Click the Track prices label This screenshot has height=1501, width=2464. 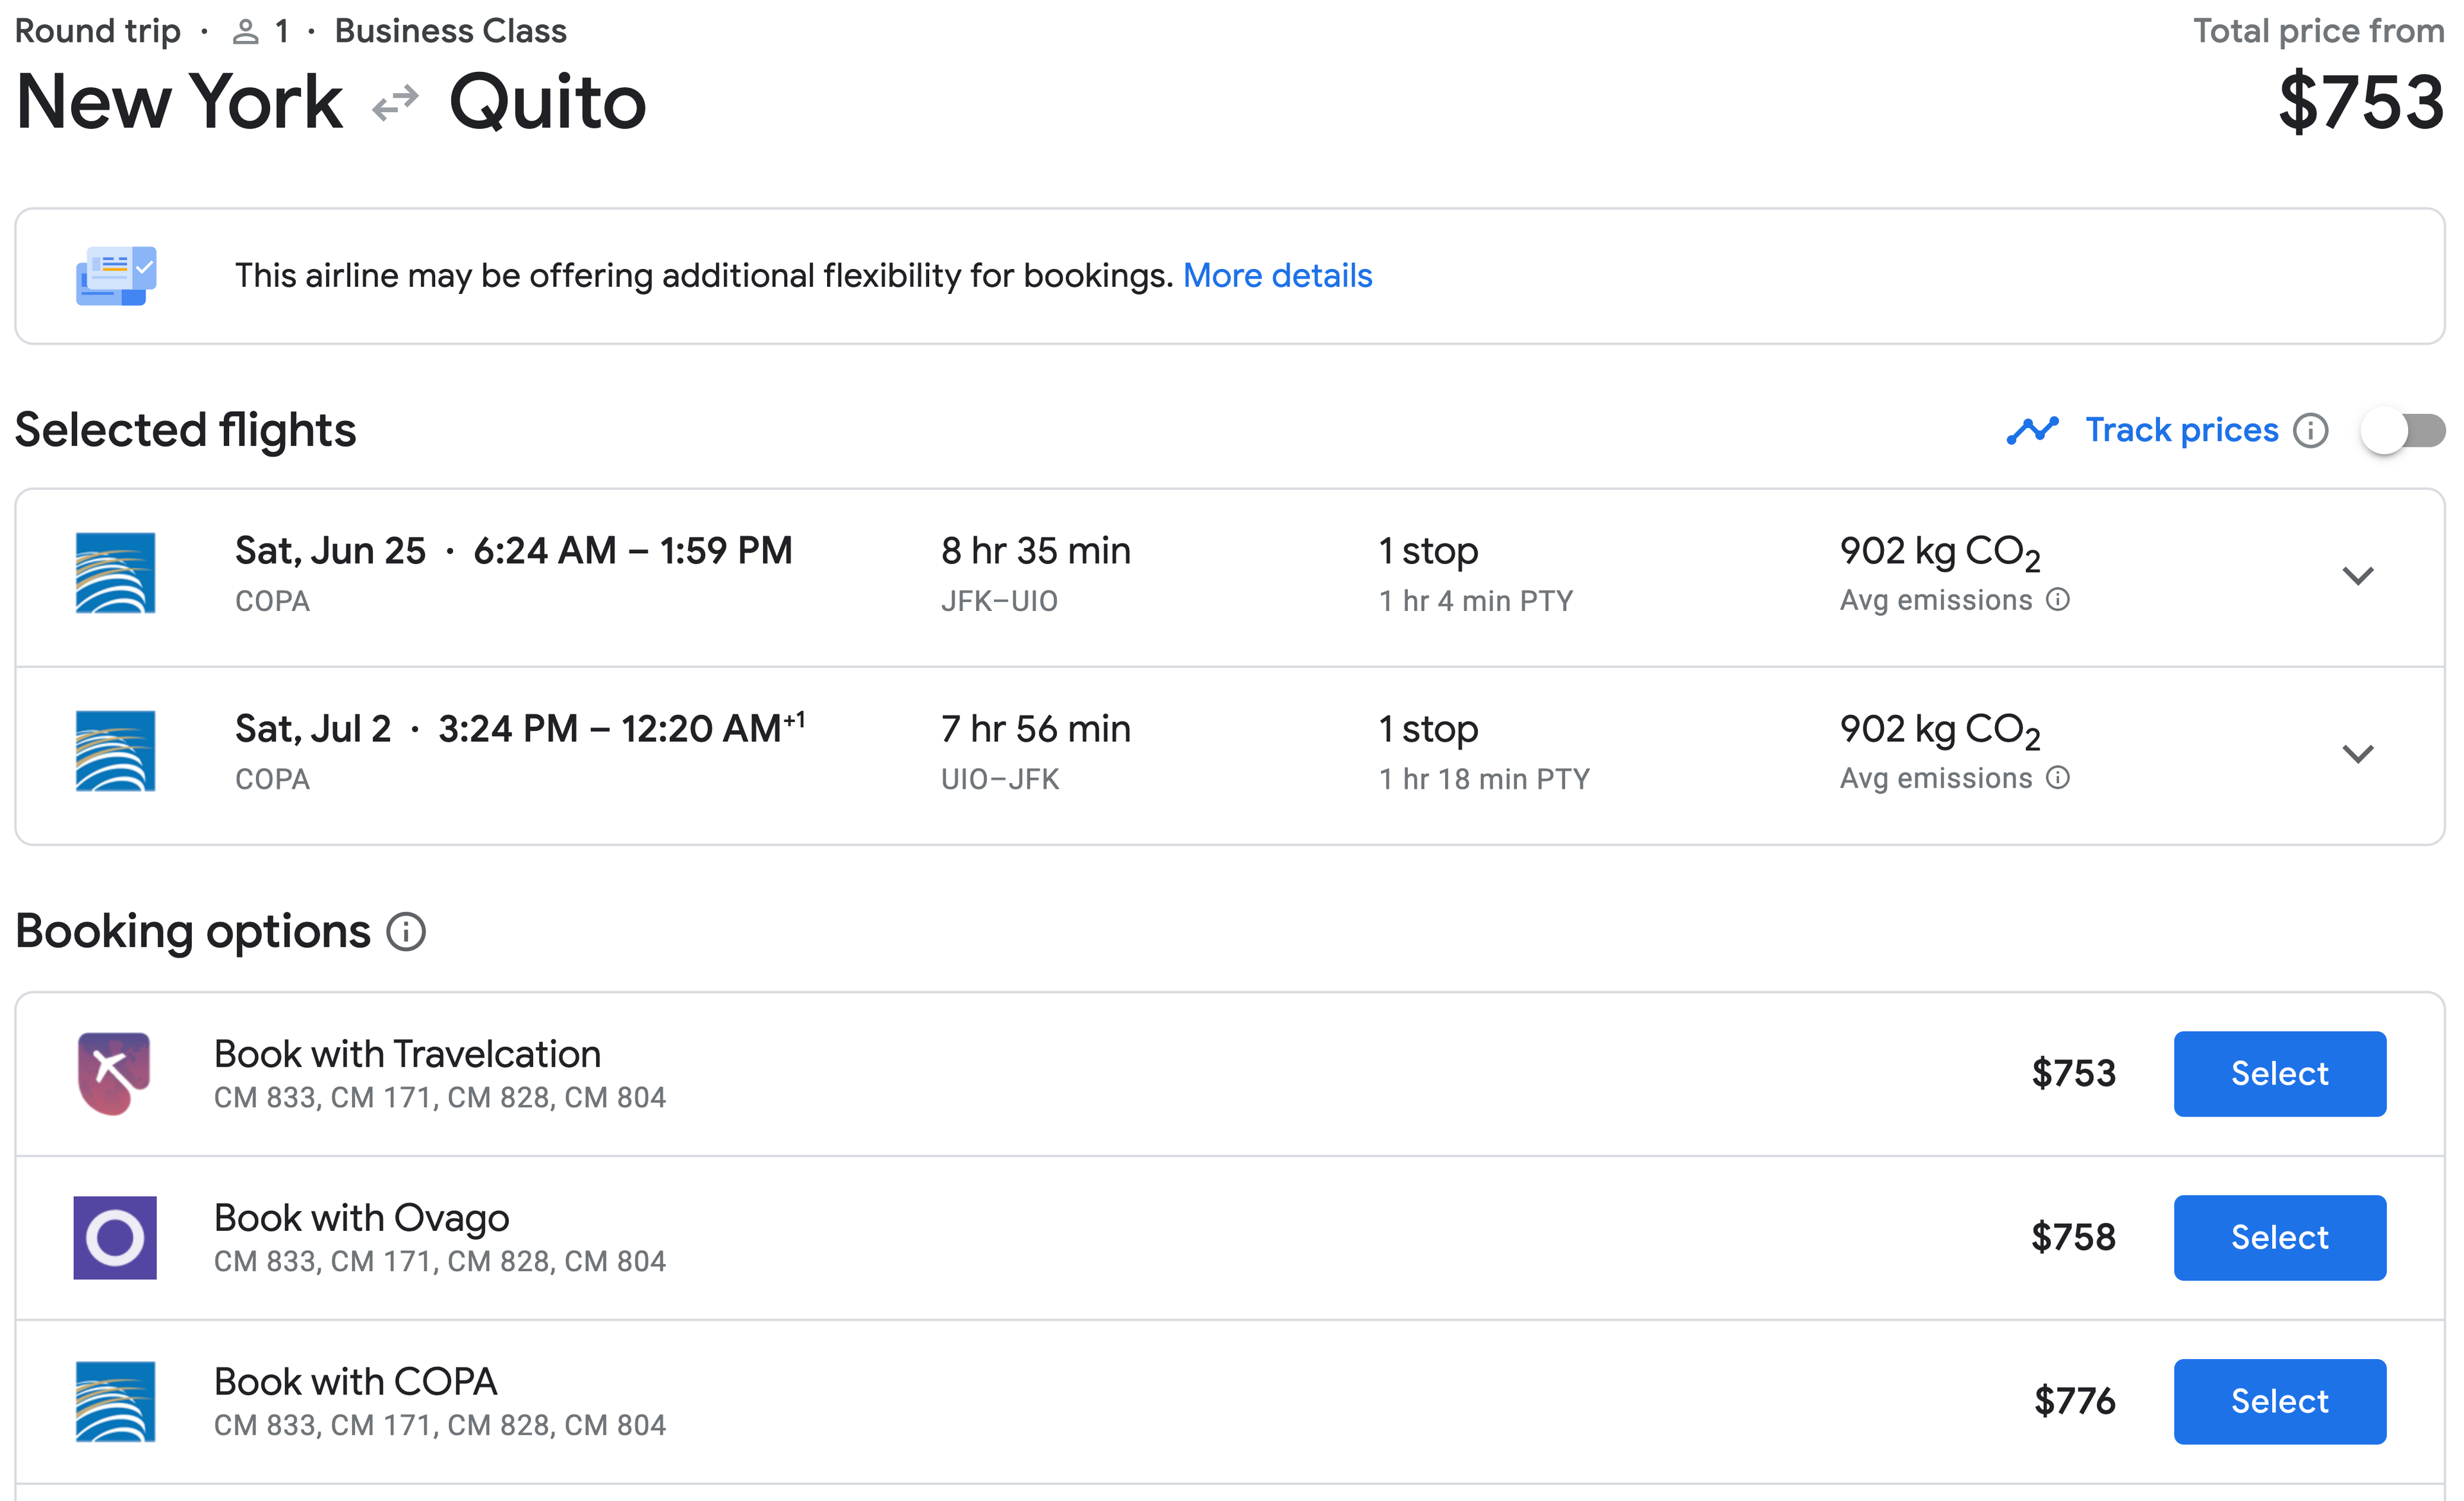point(2181,430)
